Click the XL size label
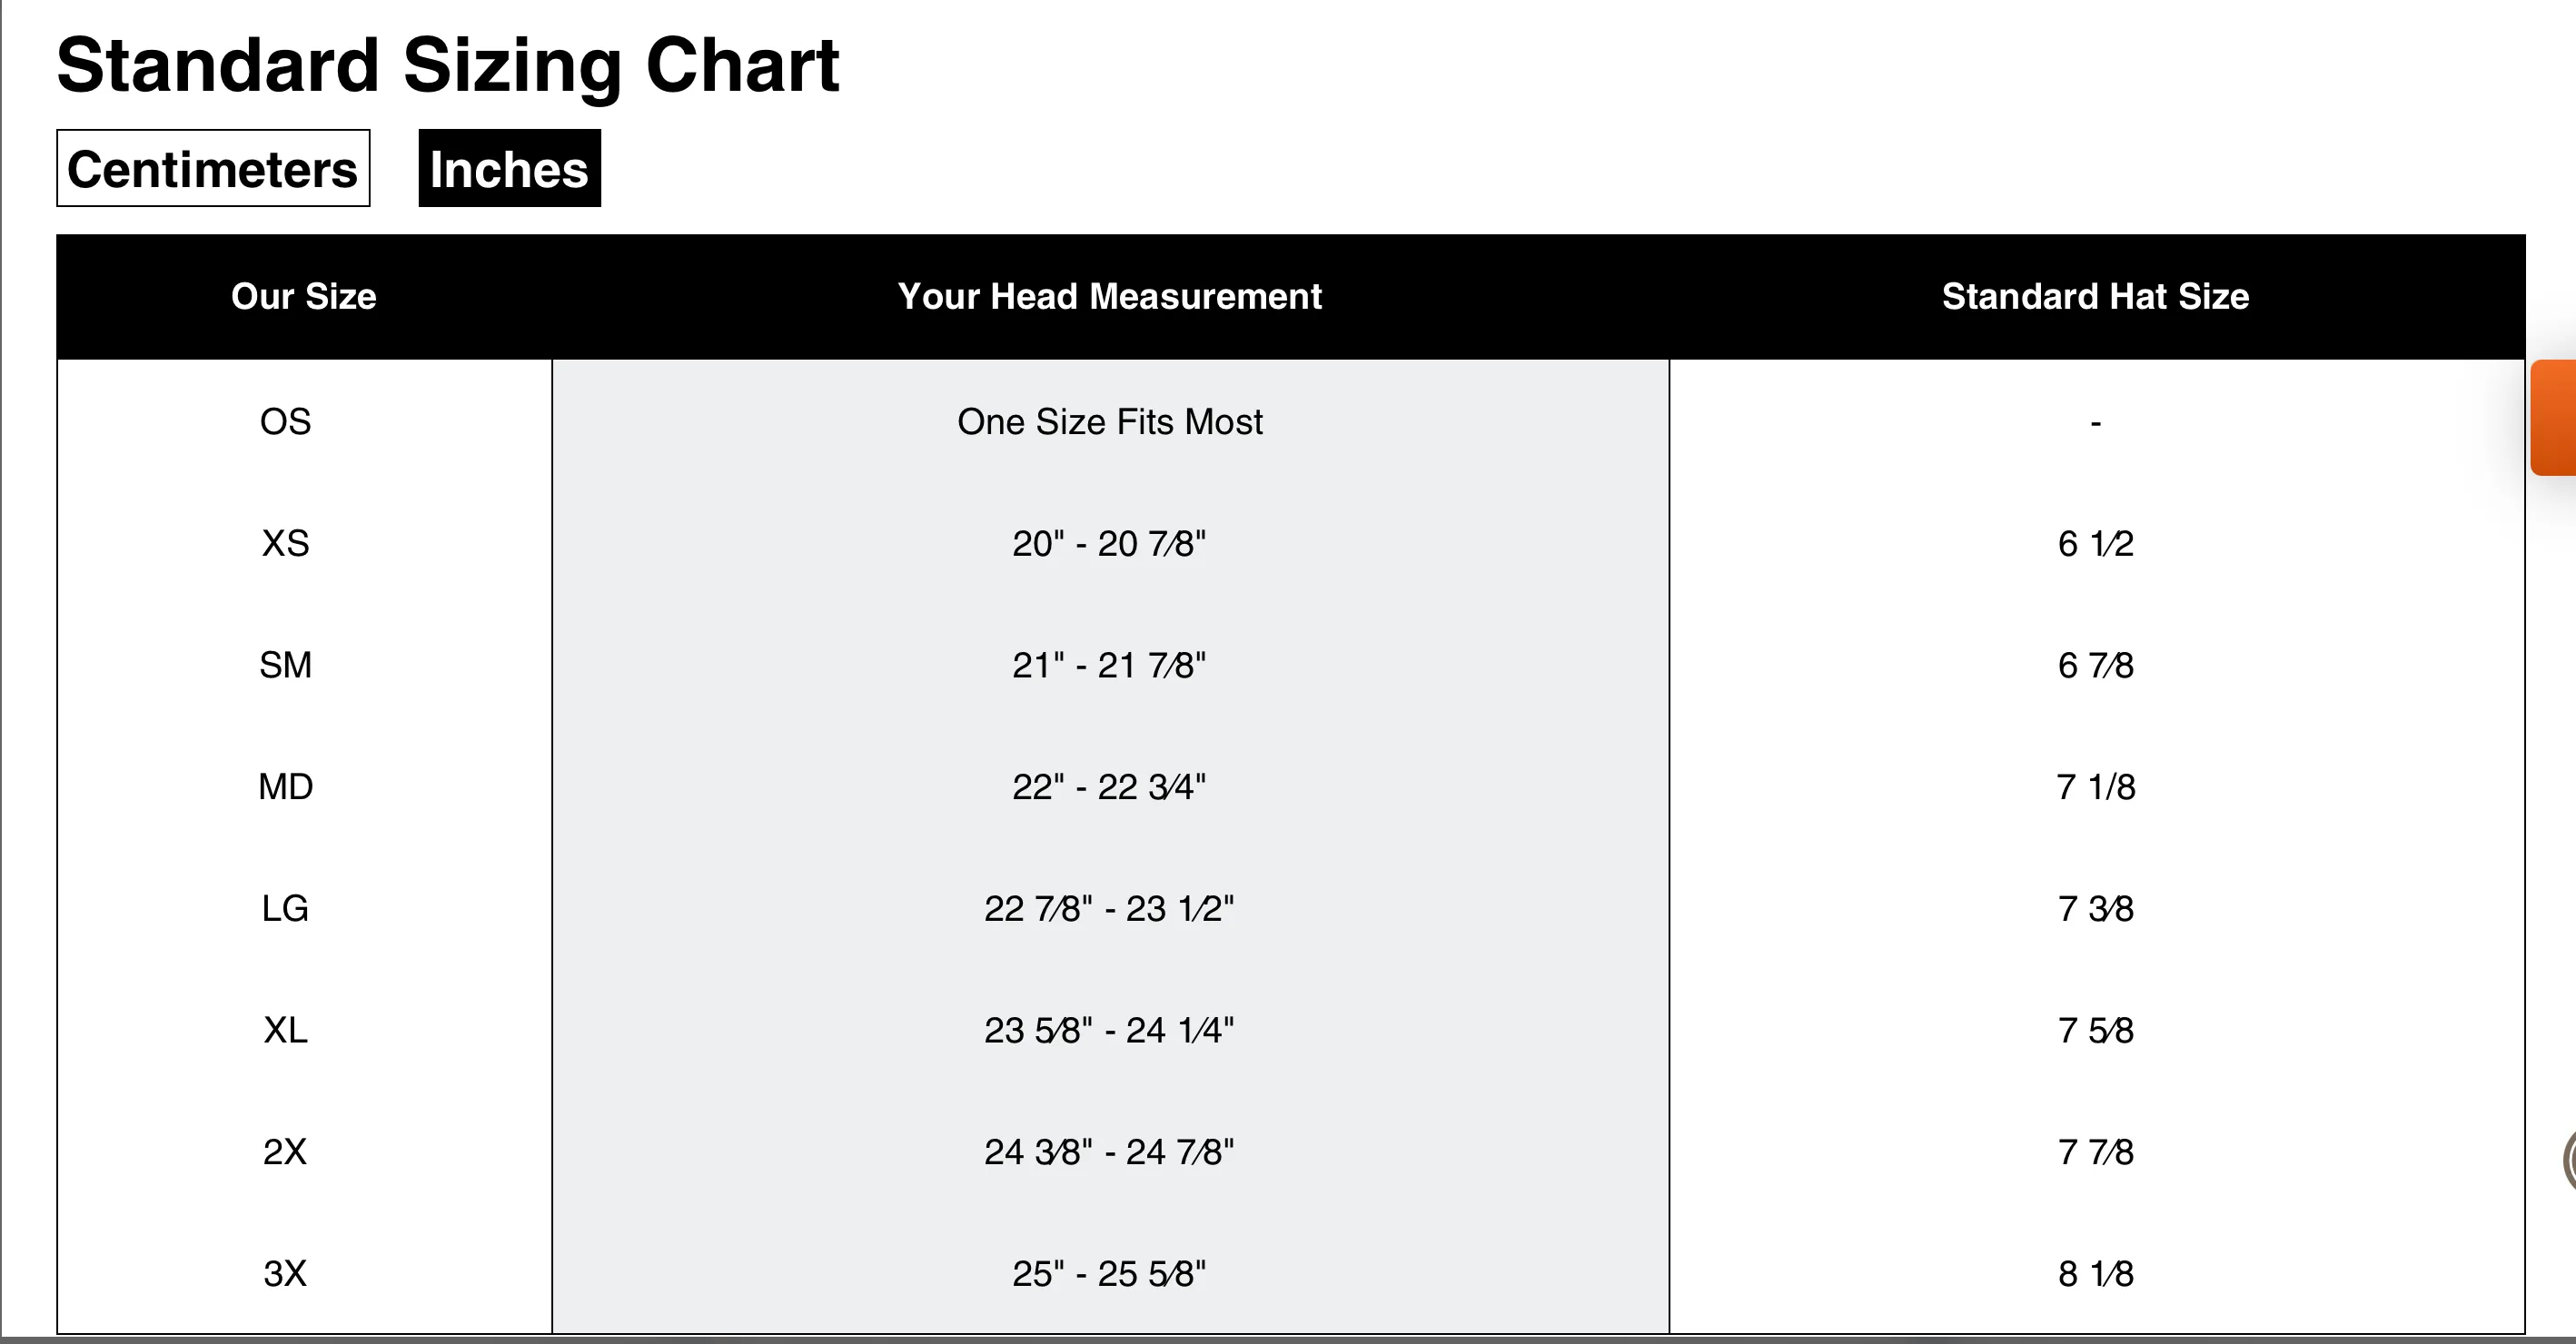This screenshot has width=2576, height=1344. click(285, 1031)
